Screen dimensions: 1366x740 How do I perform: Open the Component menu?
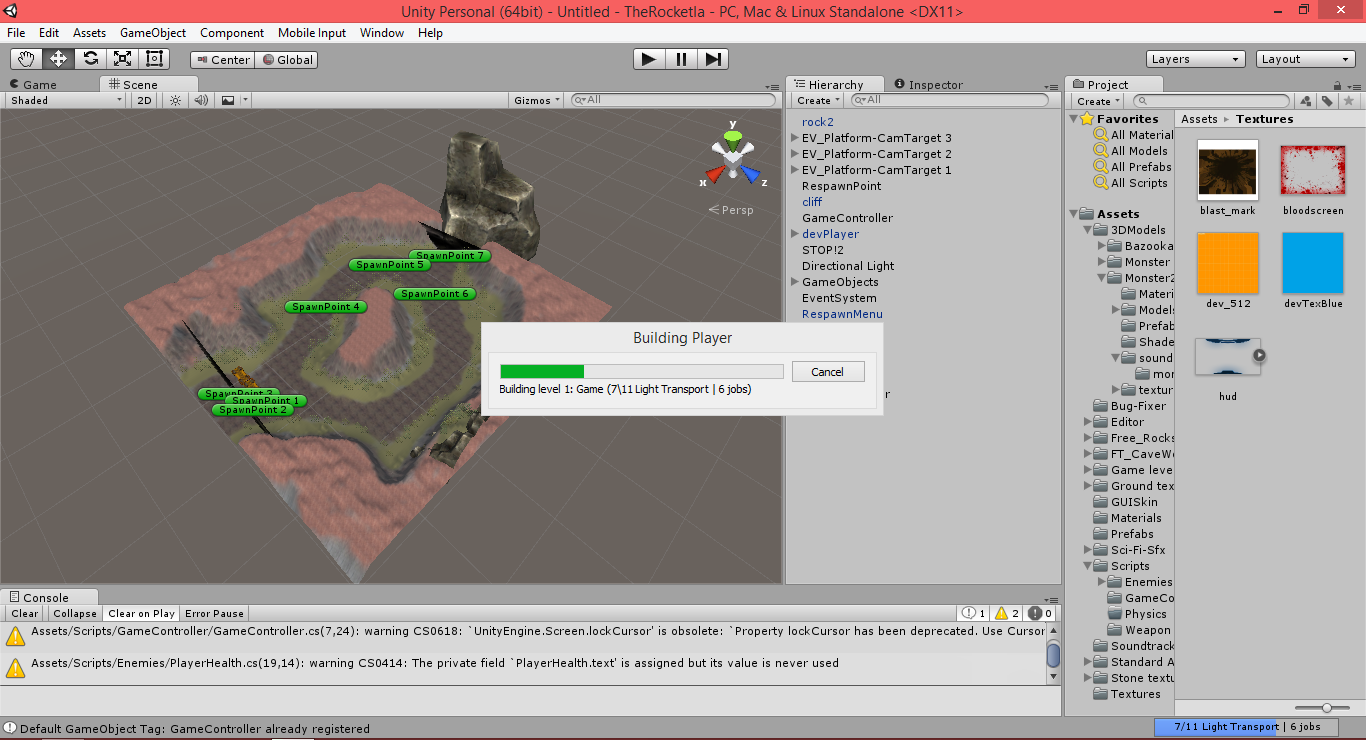232,33
